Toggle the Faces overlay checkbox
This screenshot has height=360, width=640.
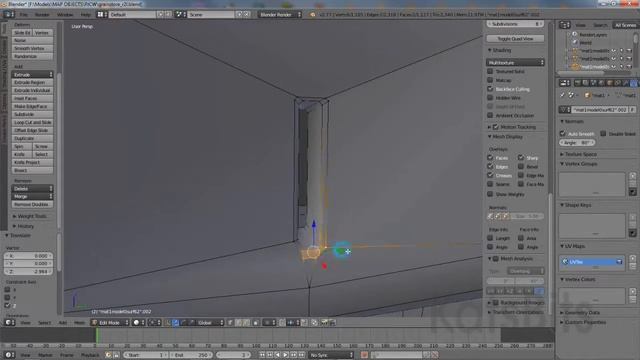pyautogui.click(x=490, y=157)
